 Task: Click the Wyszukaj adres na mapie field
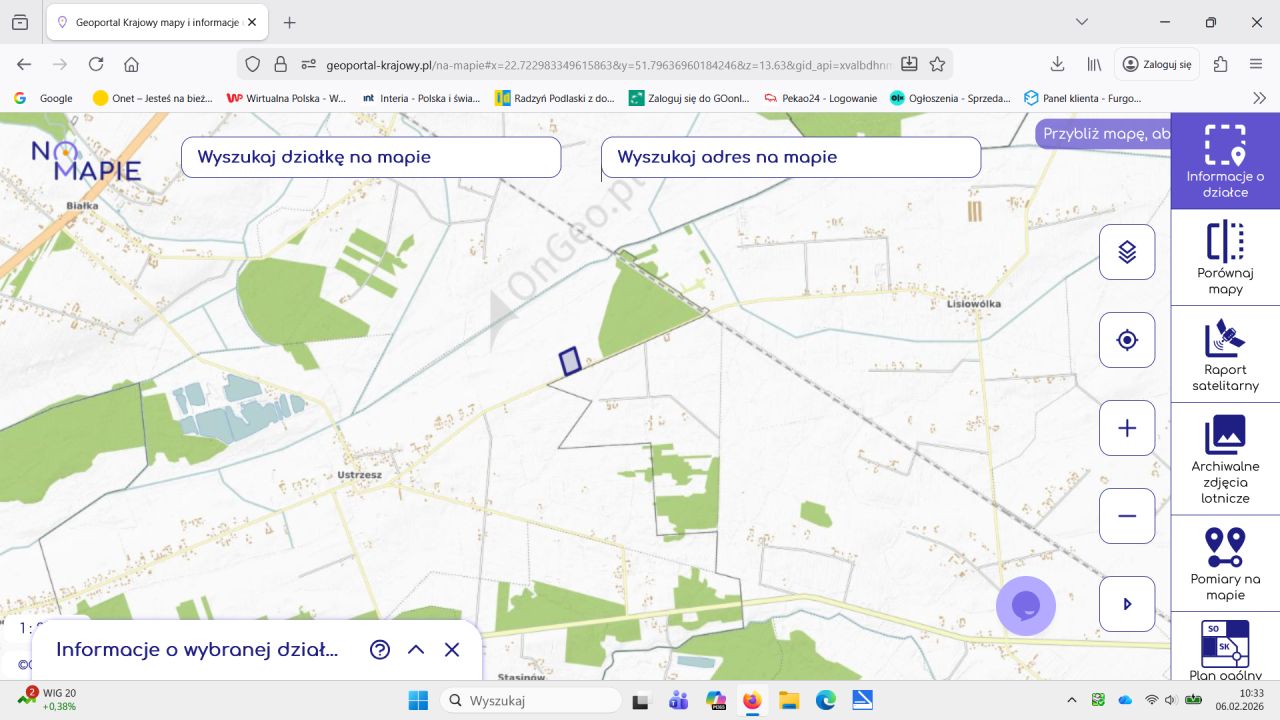tap(790, 157)
